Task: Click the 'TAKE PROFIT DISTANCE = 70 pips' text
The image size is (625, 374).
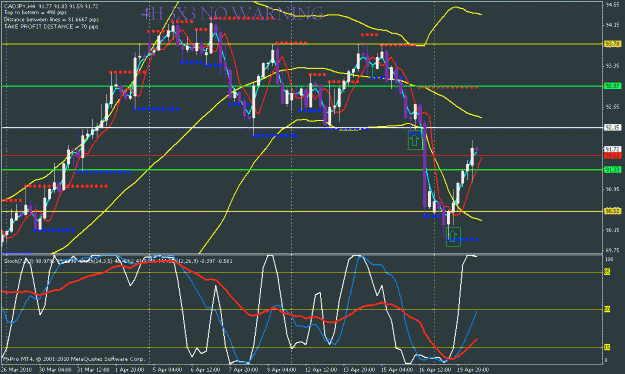Action: (51, 27)
